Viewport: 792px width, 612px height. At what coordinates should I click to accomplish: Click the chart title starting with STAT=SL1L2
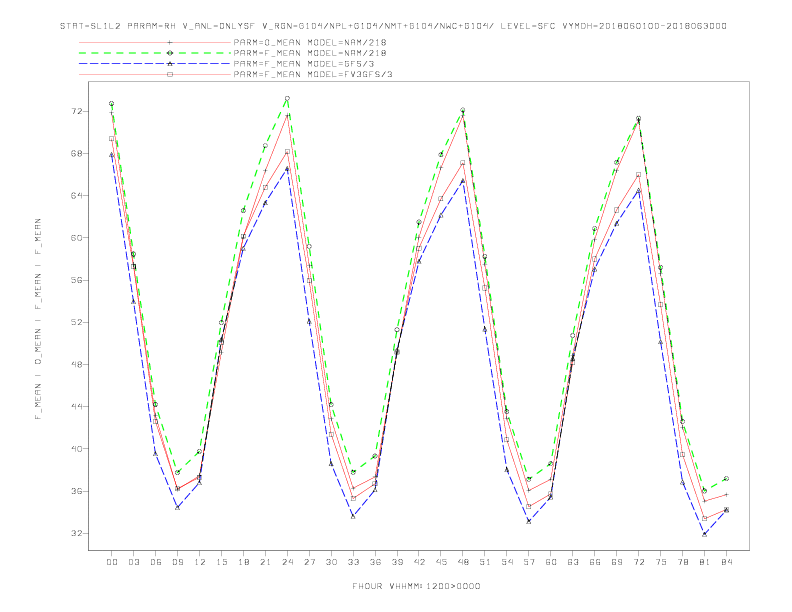point(393,26)
